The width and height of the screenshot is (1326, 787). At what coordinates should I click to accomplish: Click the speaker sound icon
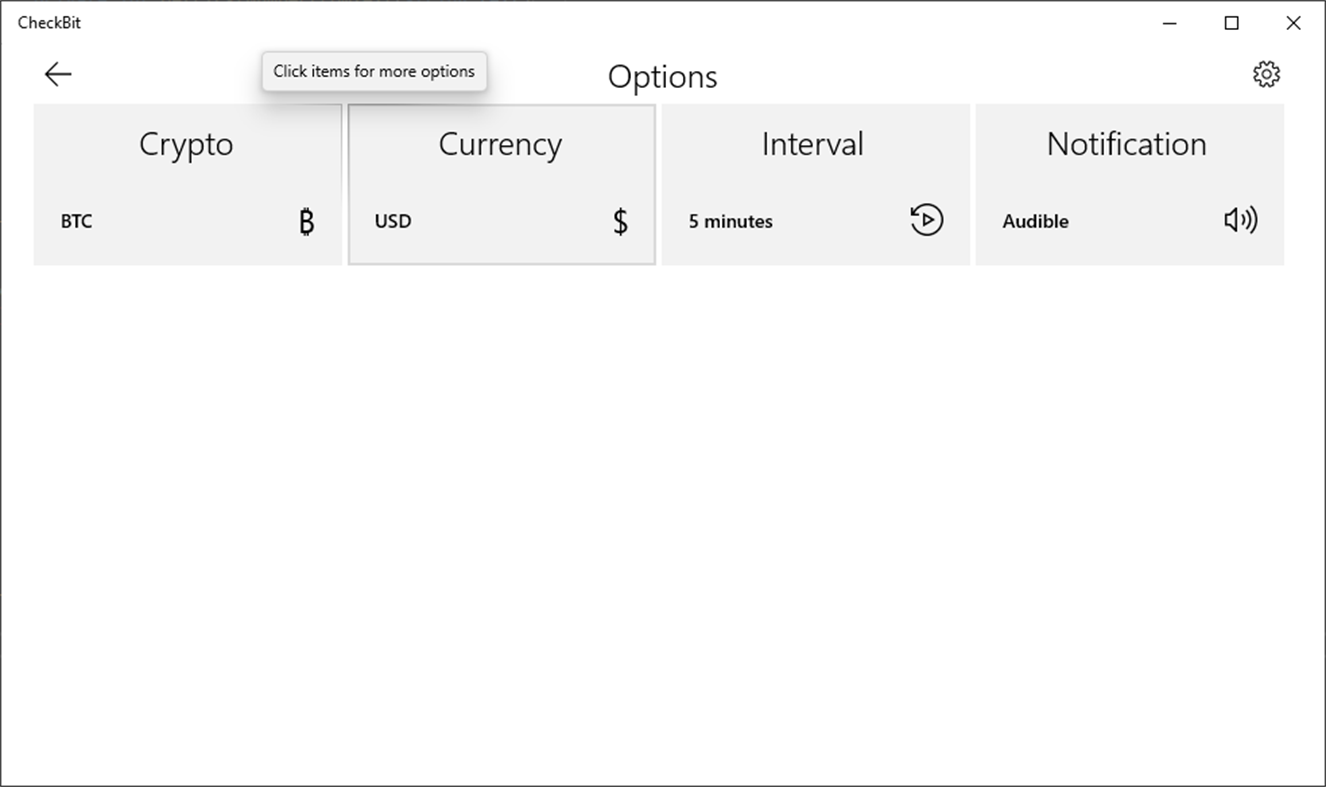click(1240, 220)
